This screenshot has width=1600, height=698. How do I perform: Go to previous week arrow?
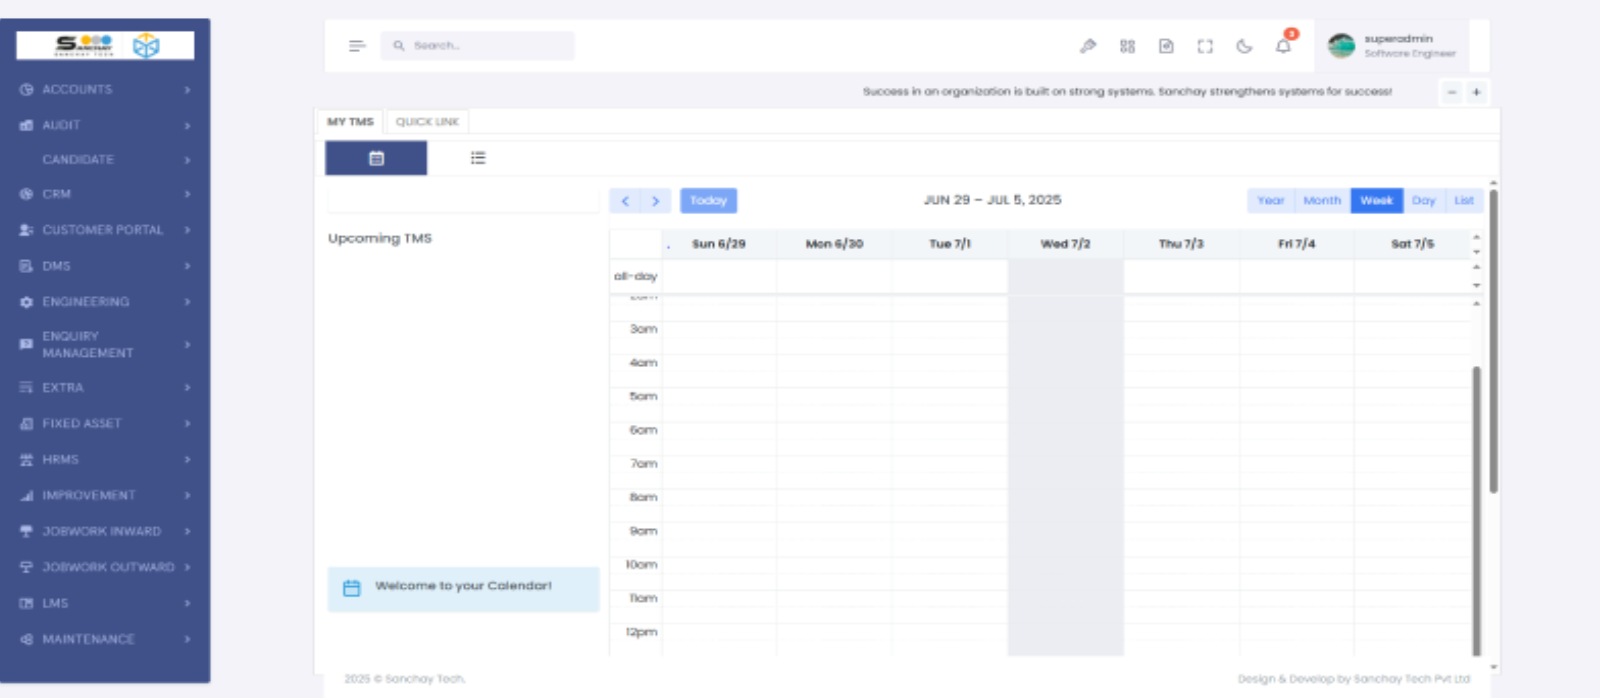pyautogui.click(x=625, y=201)
